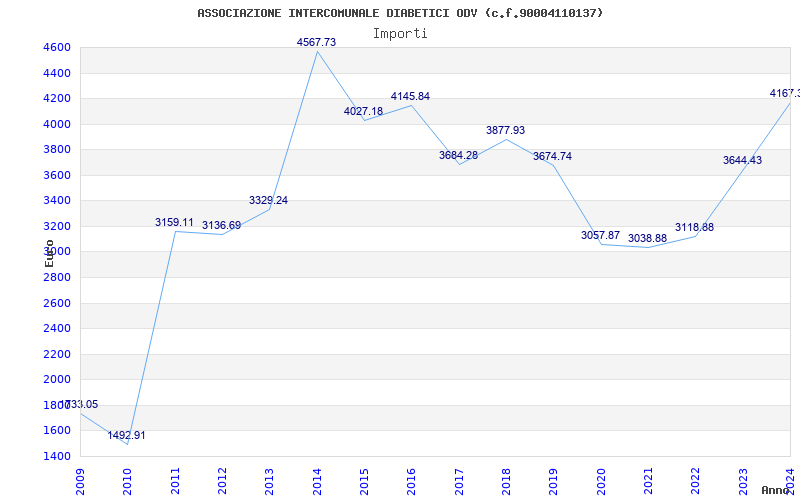Click the 2011 x-axis year label
Image resolution: width=800 pixels, height=500 pixels.
pyautogui.click(x=175, y=482)
